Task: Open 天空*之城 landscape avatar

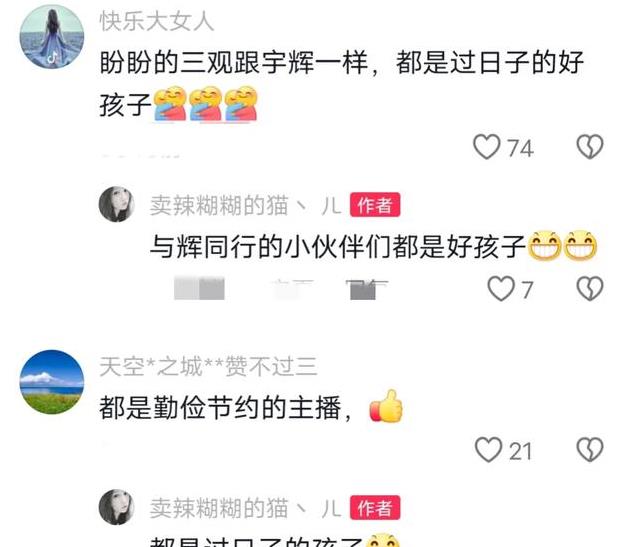Action: pyautogui.click(x=52, y=382)
